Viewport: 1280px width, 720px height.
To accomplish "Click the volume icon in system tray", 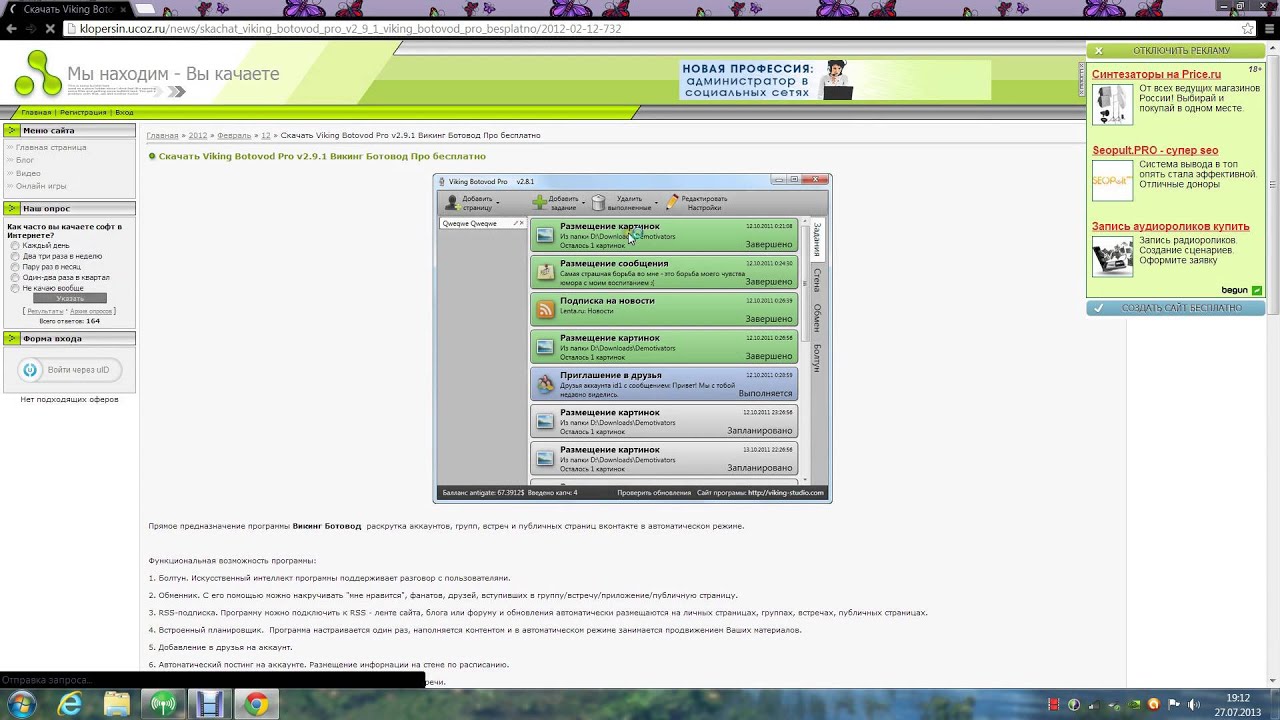I will tap(1193, 705).
